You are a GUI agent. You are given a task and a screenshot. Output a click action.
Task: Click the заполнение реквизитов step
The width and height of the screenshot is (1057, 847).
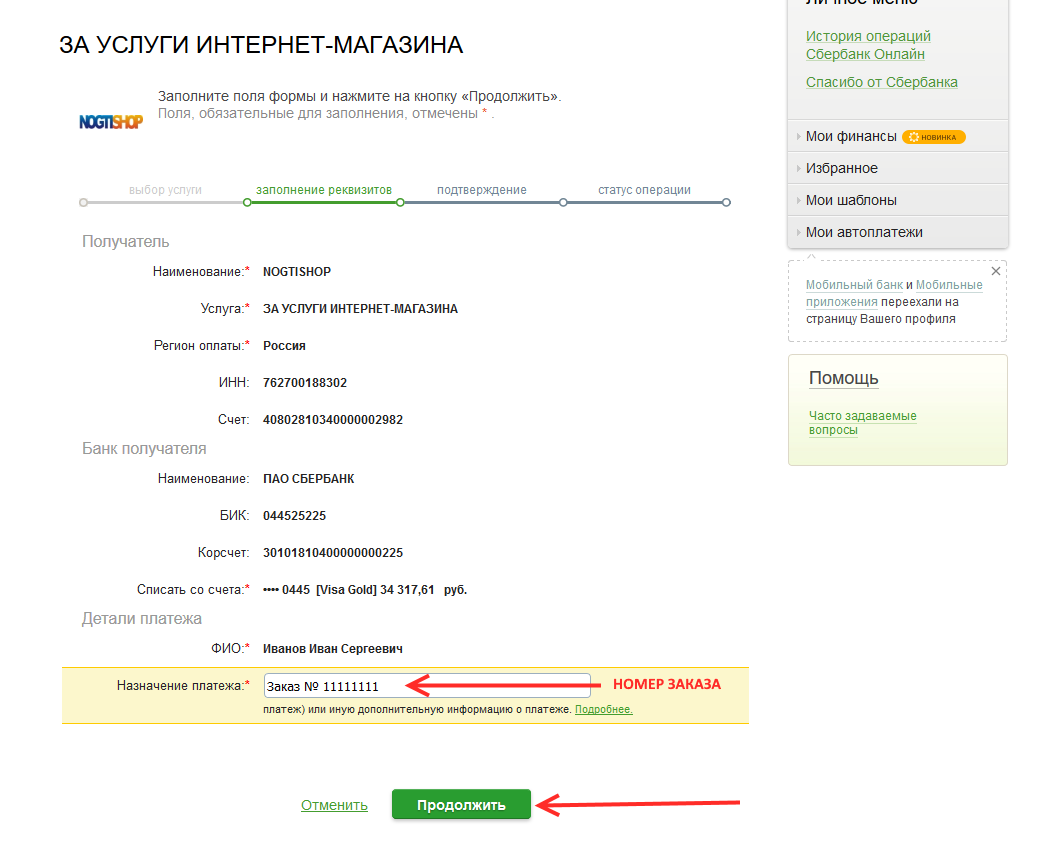[324, 190]
